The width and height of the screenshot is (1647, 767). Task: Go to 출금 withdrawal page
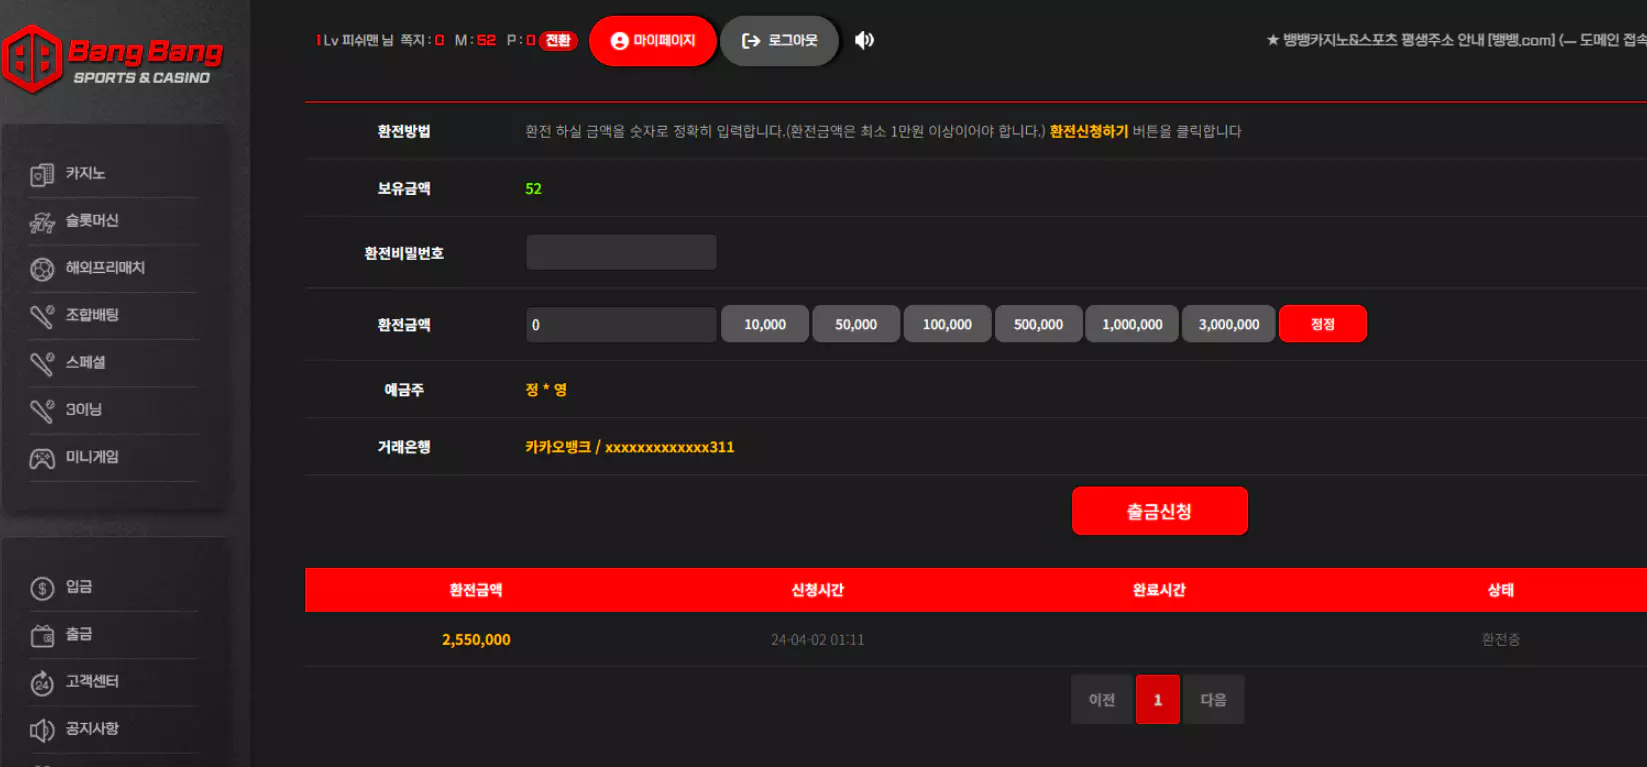pos(79,633)
